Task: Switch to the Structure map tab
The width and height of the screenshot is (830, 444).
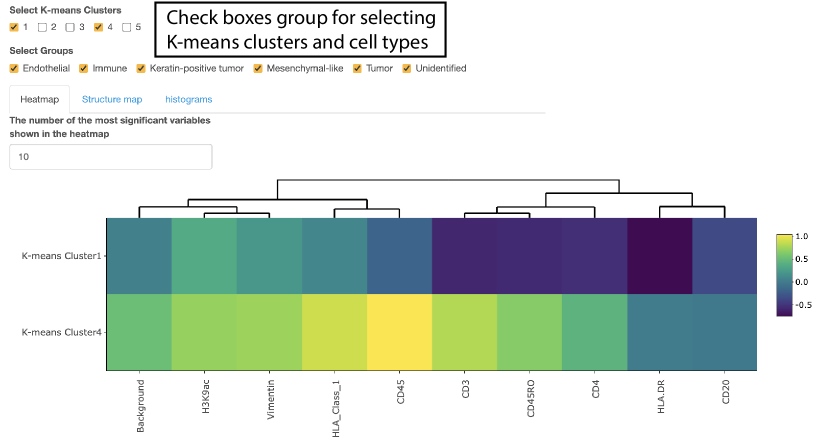Action: coord(112,100)
